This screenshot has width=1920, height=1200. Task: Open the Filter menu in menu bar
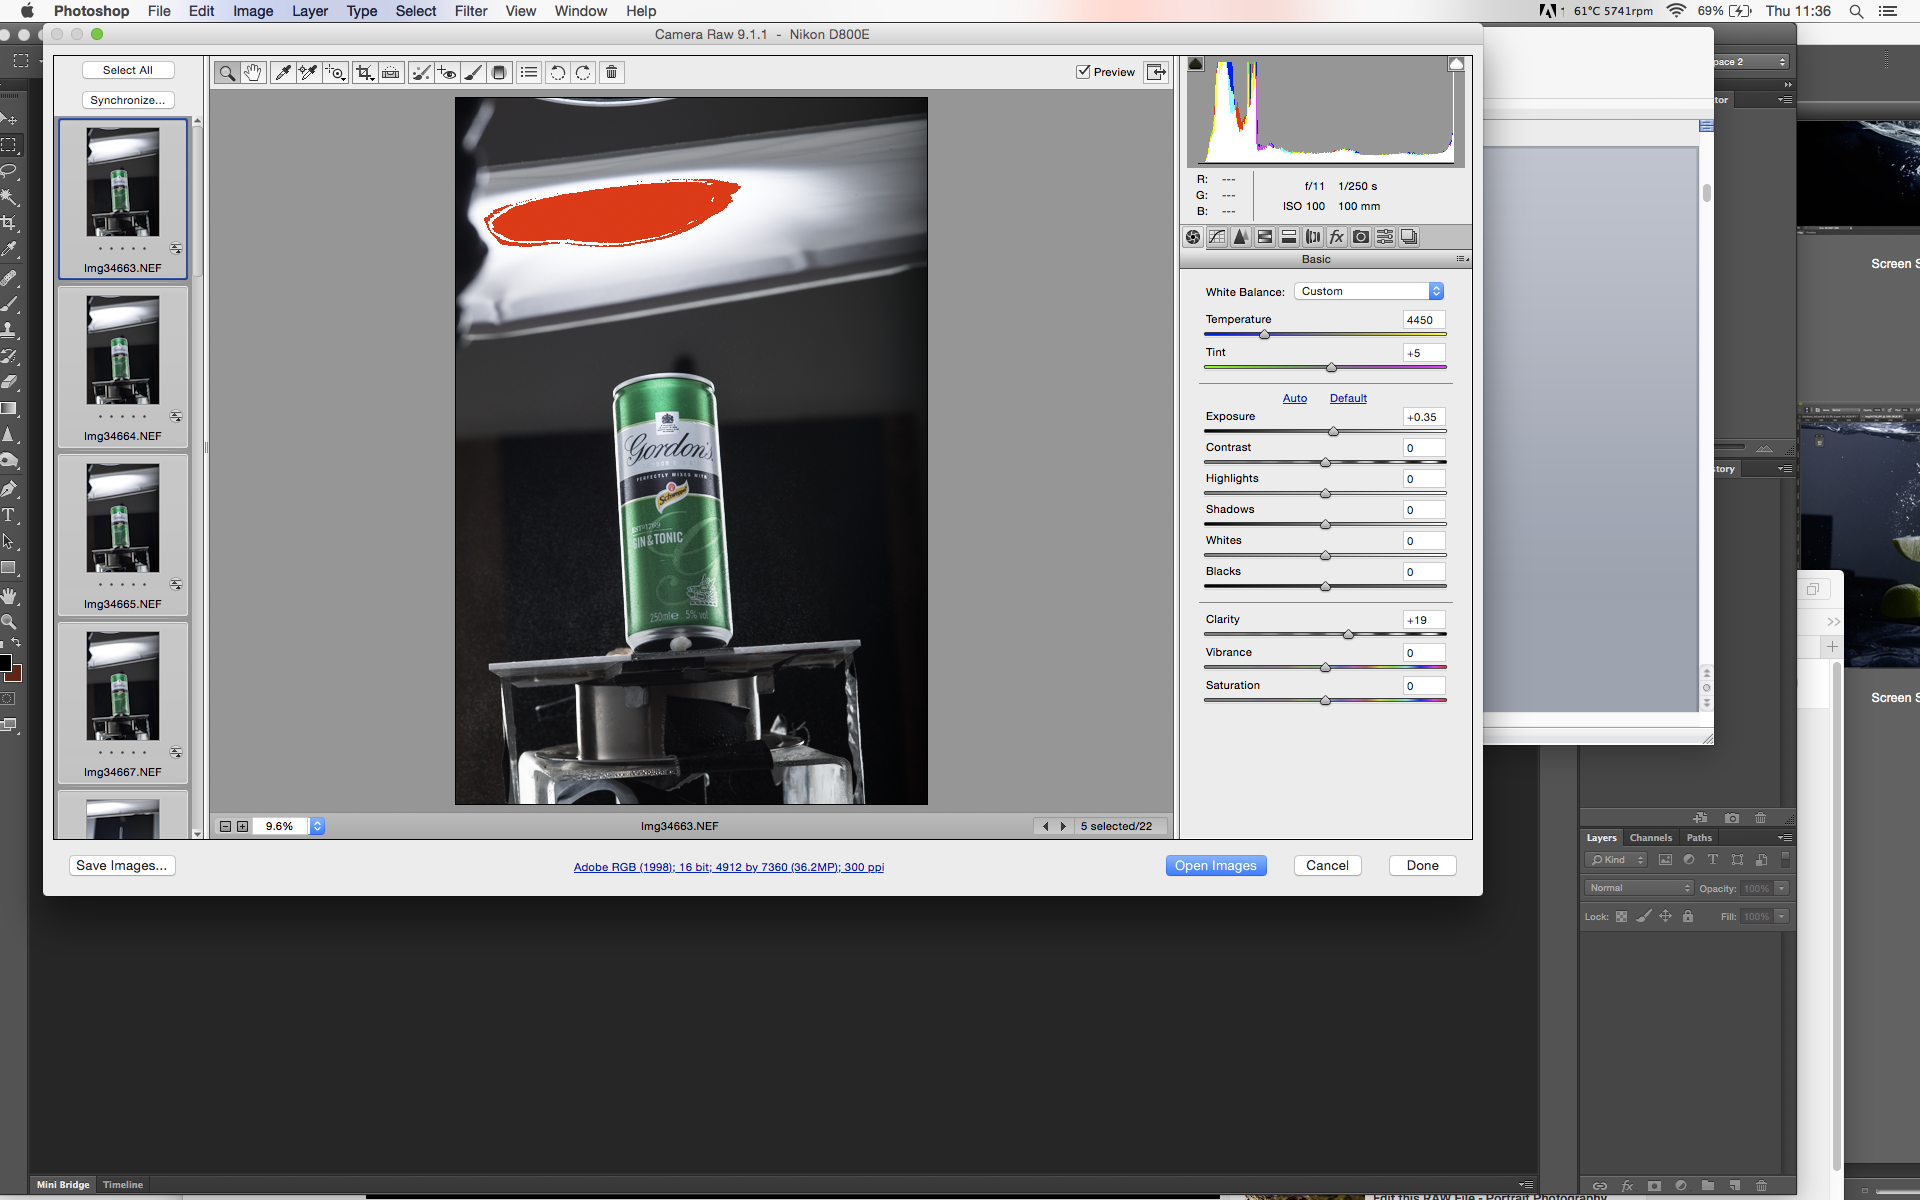[x=471, y=11]
